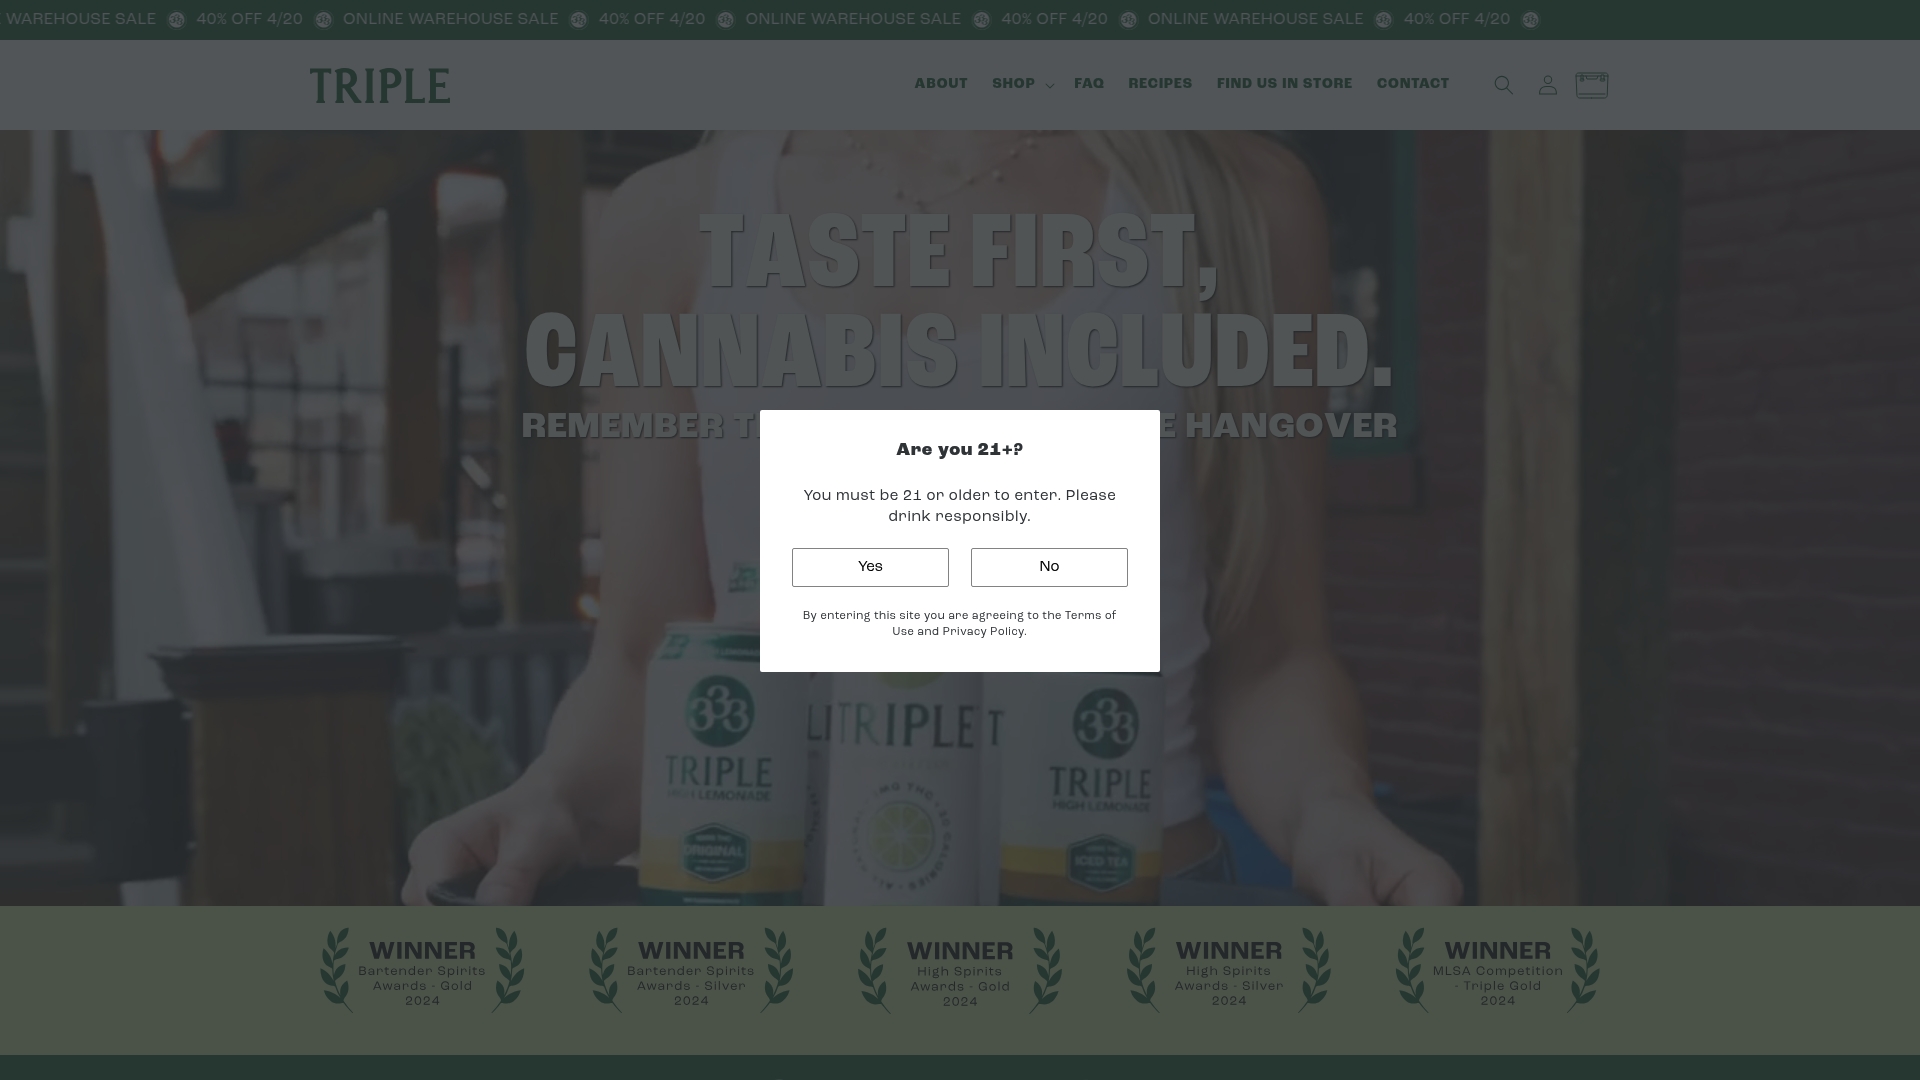1920x1080 pixels.
Task: Click the No button in the age gate
Action: tap(1048, 567)
